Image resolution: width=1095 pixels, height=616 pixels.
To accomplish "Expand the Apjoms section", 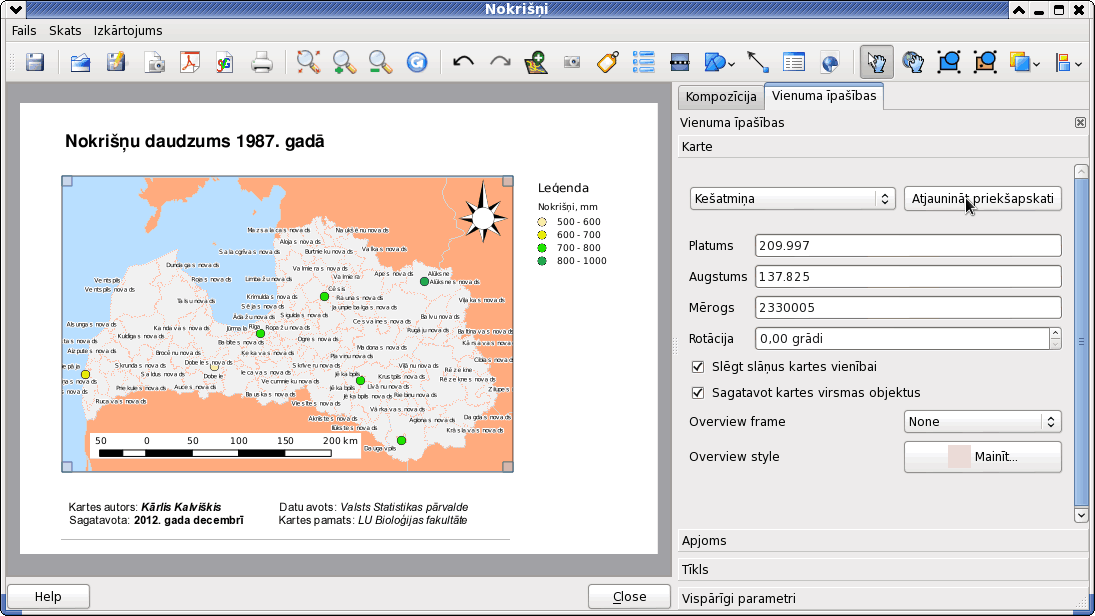I will click(883, 541).
